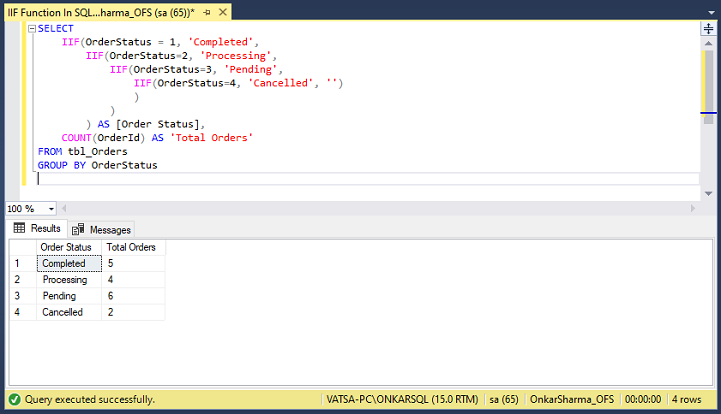Click the [Order Status] alias in query

157,124
